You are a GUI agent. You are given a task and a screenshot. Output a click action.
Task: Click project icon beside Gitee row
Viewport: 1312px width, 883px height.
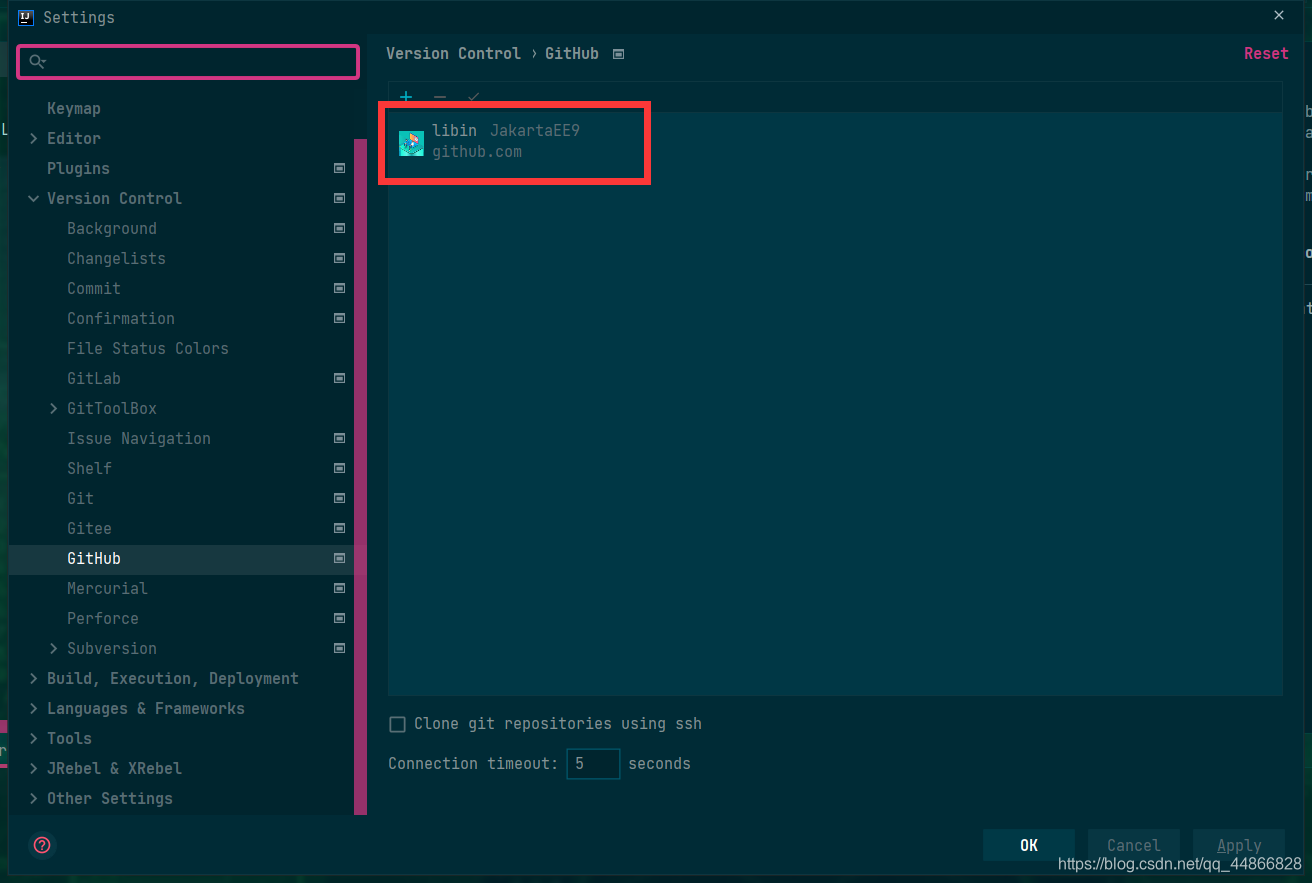[x=340, y=528]
